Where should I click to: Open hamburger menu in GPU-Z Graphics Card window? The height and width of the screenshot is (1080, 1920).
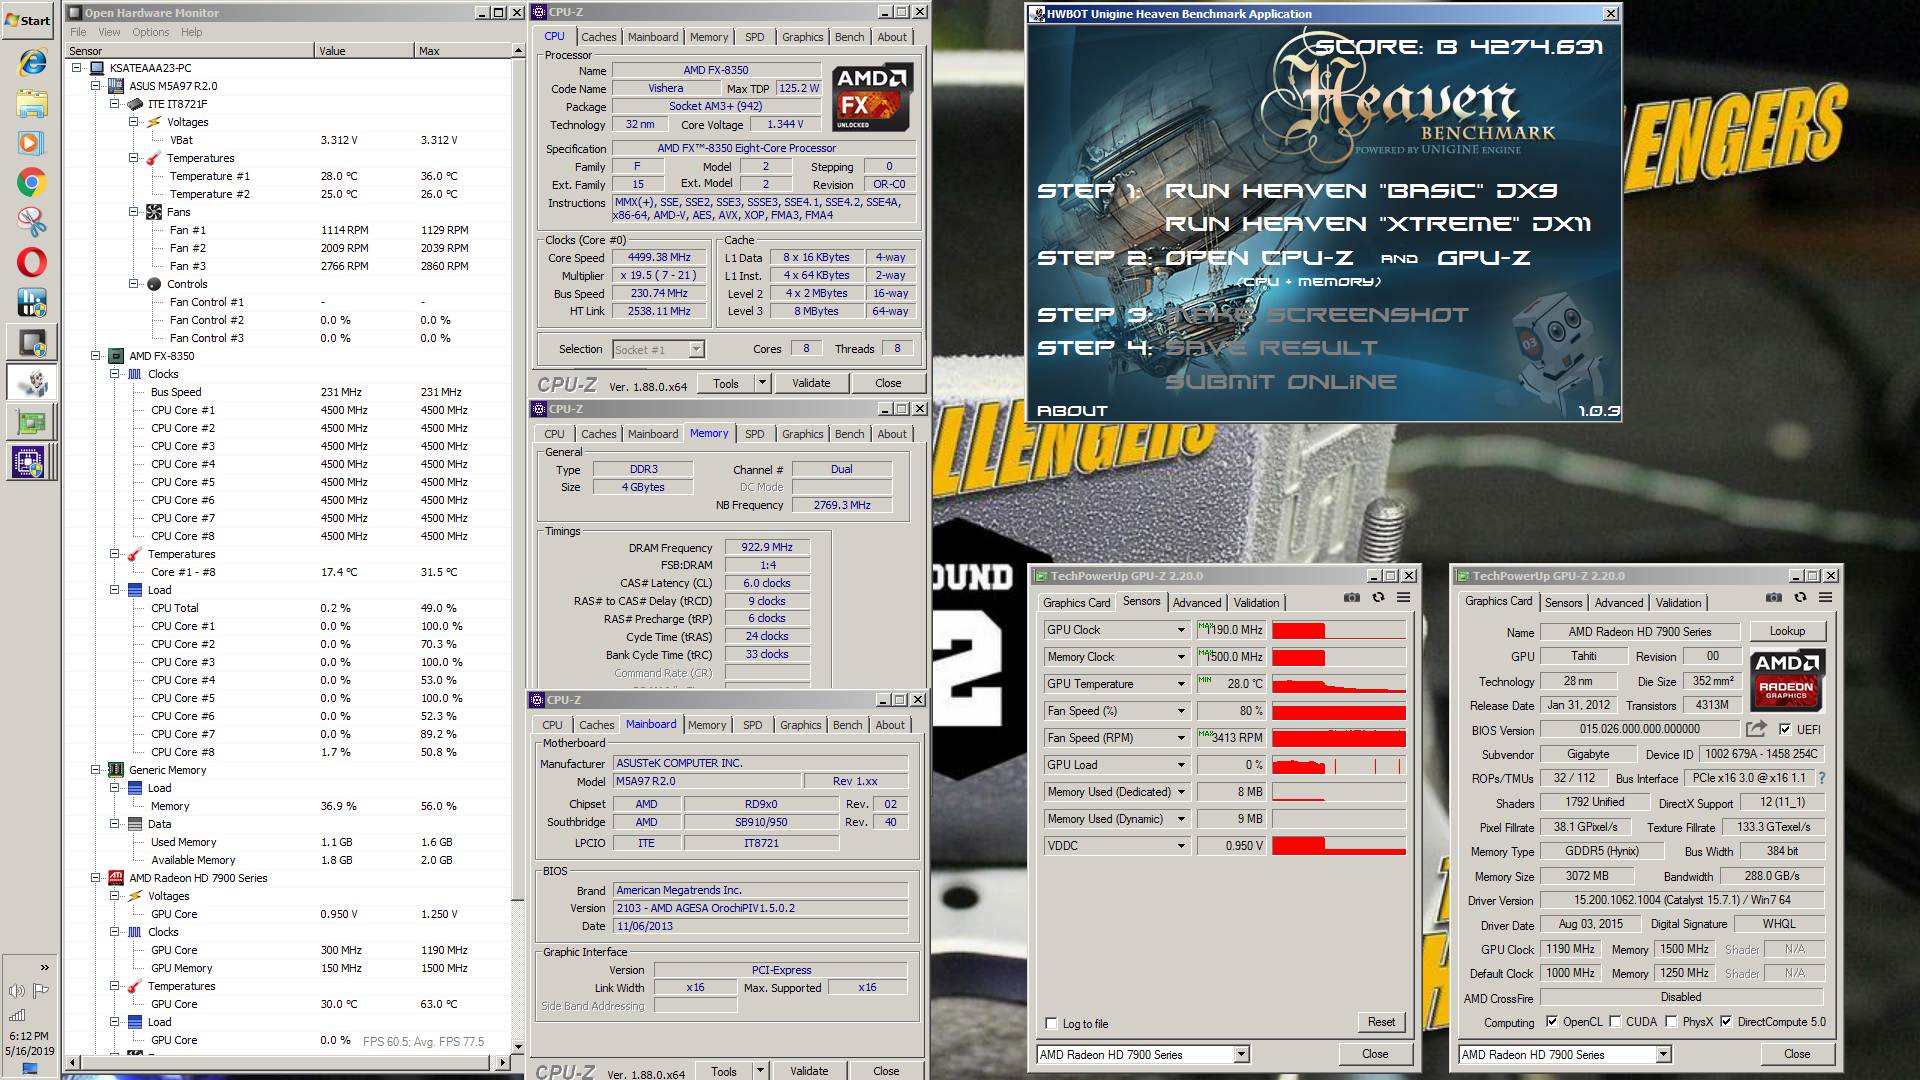[x=1825, y=597]
